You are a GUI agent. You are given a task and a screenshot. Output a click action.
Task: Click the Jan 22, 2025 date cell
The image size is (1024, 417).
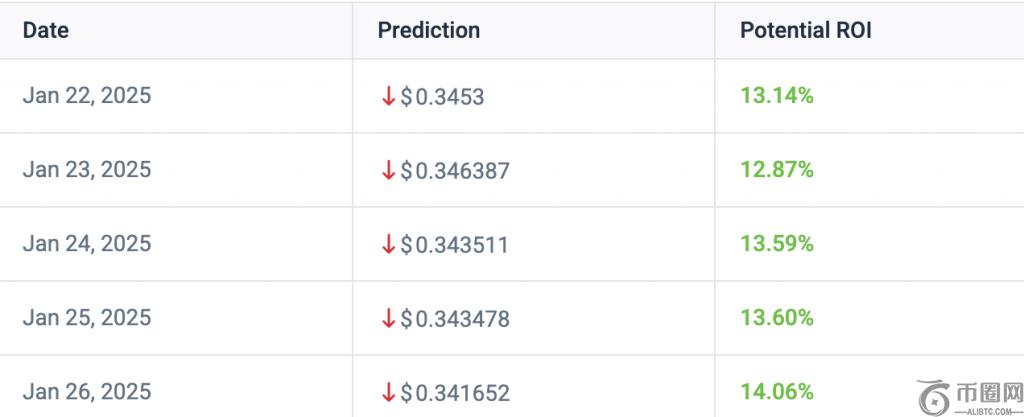click(x=87, y=96)
